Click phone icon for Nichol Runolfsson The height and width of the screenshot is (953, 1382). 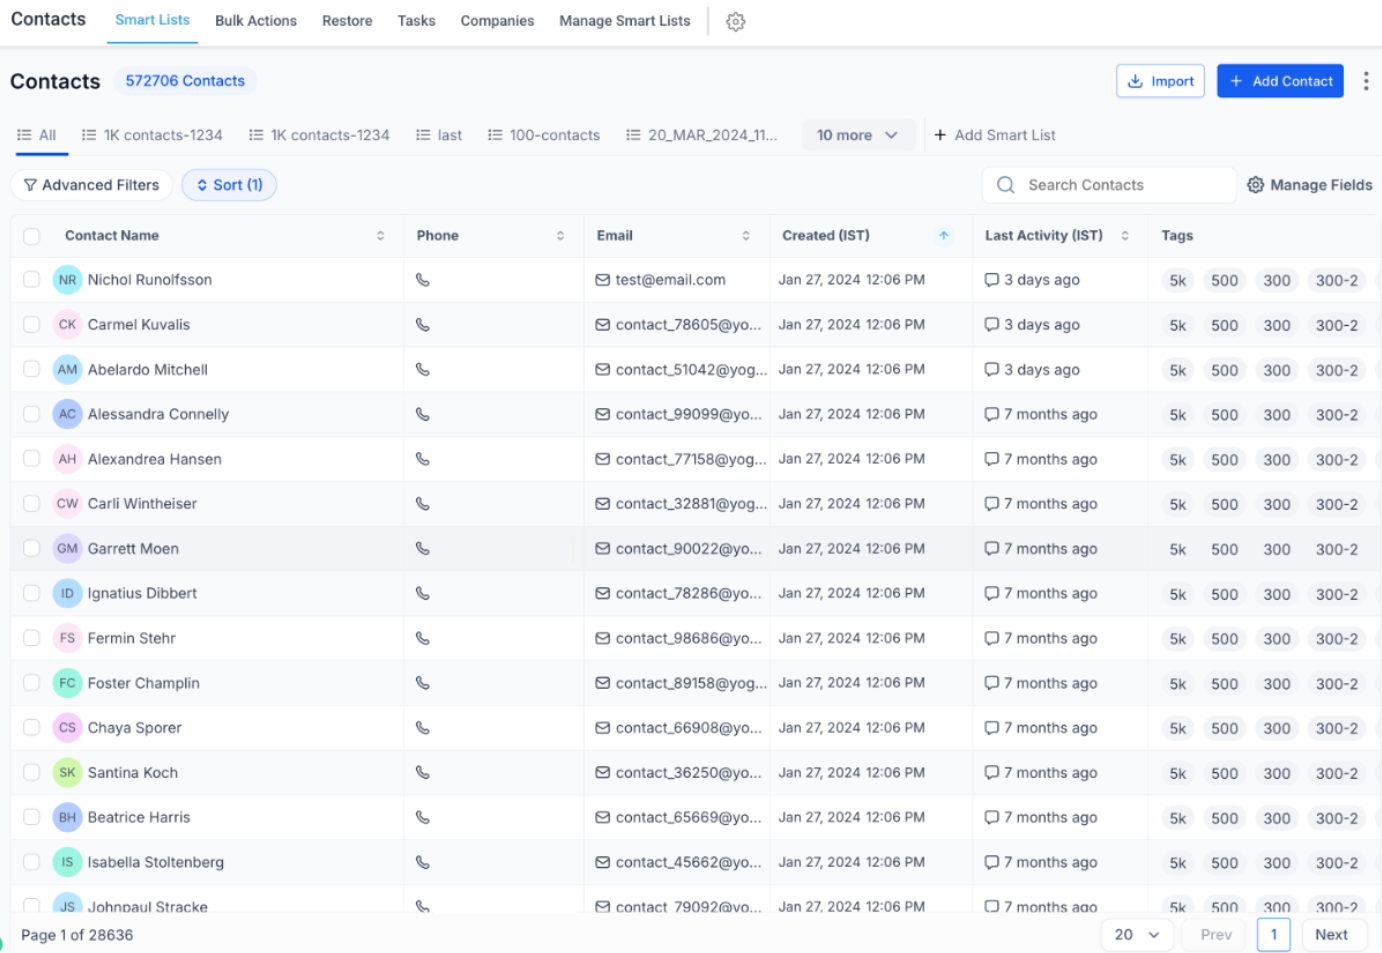423,280
